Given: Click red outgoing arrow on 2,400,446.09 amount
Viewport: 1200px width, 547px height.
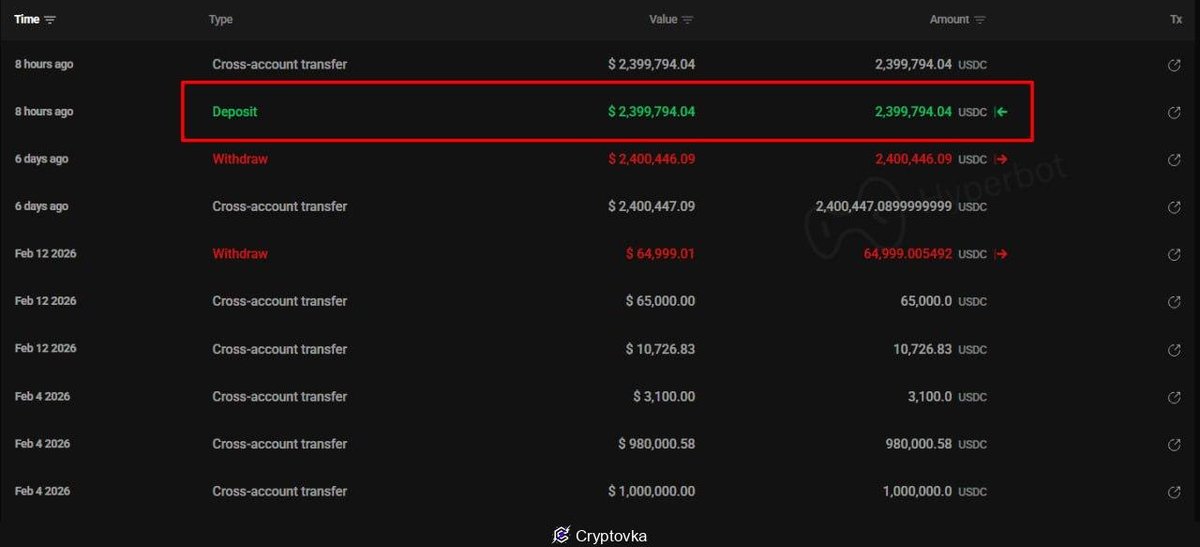Looking at the screenshot, I should click(1001, 159).
